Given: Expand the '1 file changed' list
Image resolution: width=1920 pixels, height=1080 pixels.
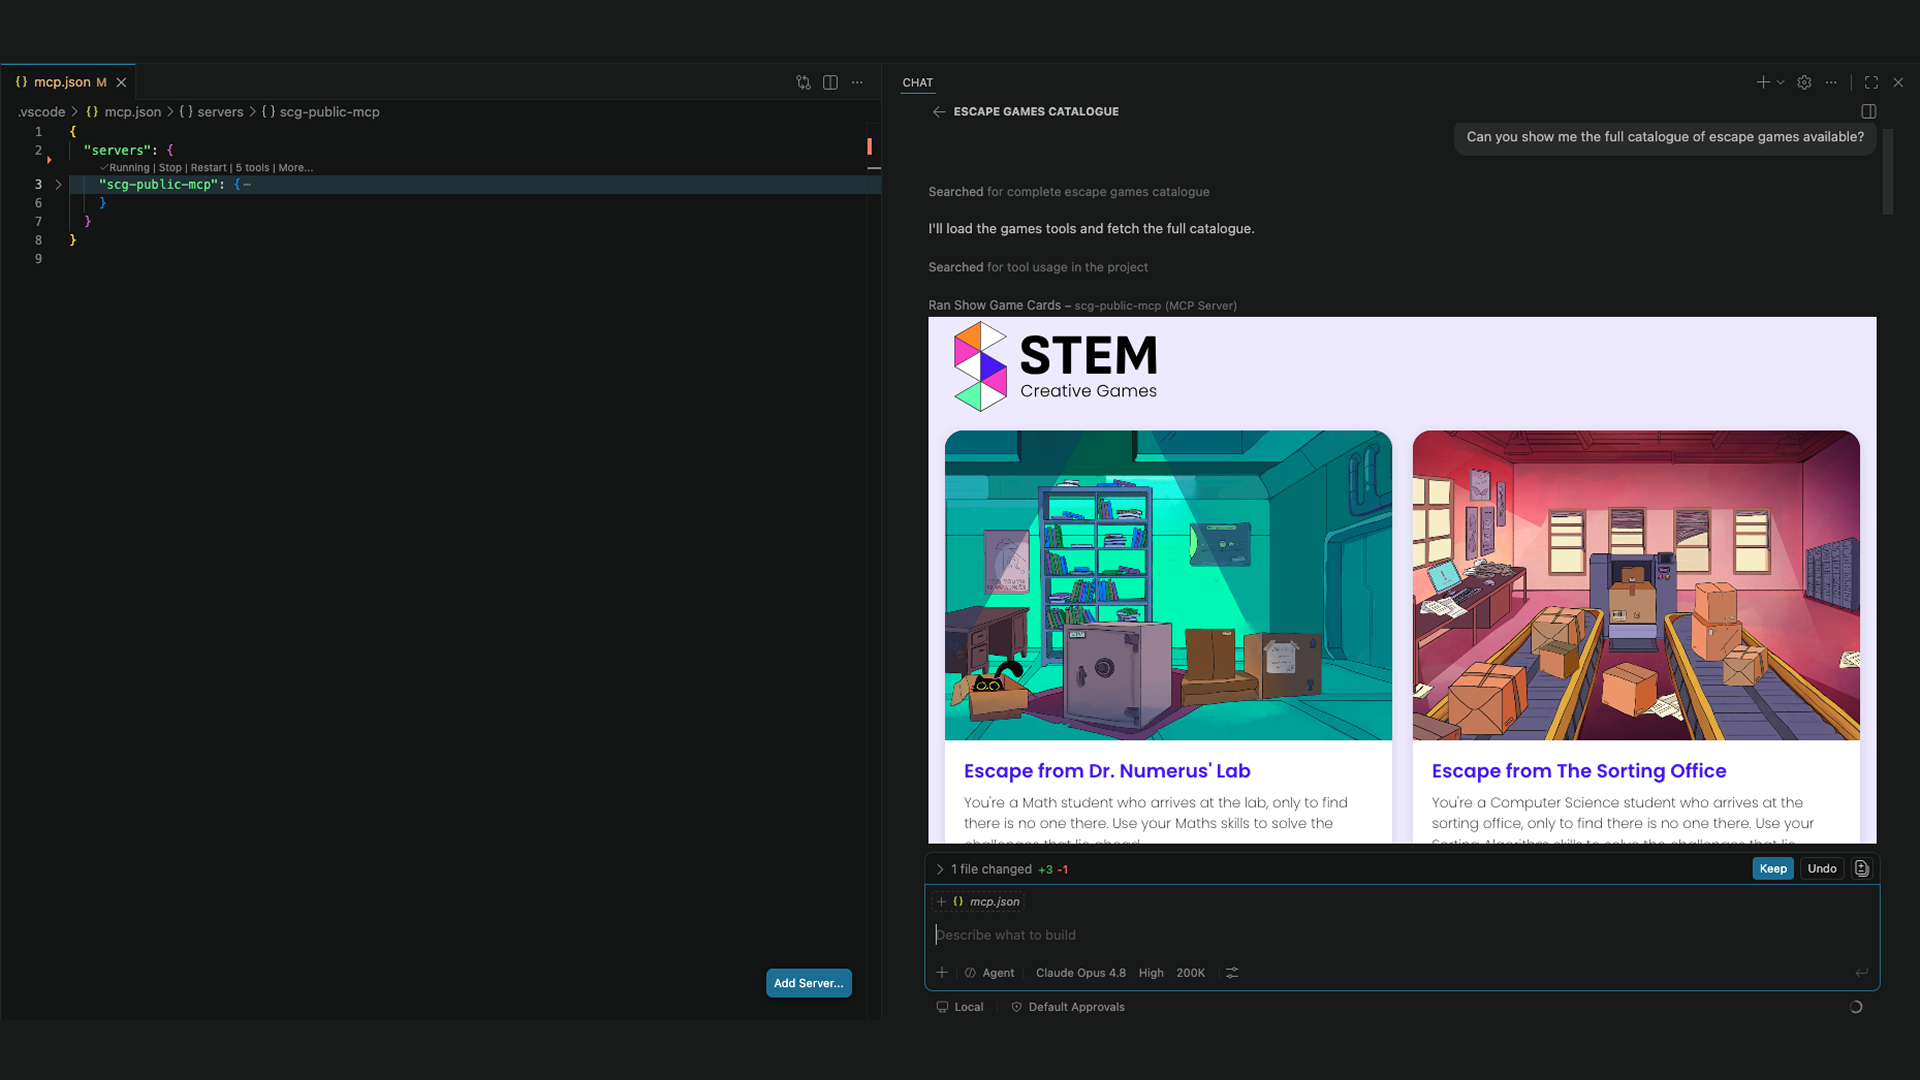Looking at the screenshot, I should point(1000,869).
